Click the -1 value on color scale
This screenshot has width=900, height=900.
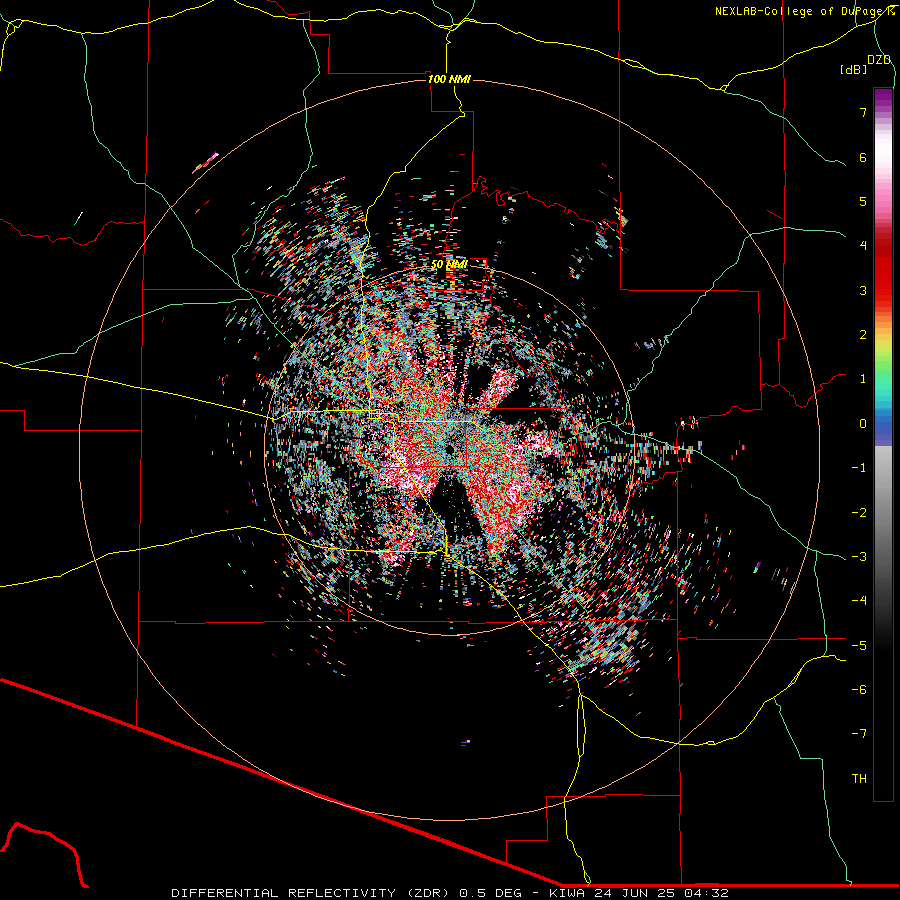(x=859, y=468)
